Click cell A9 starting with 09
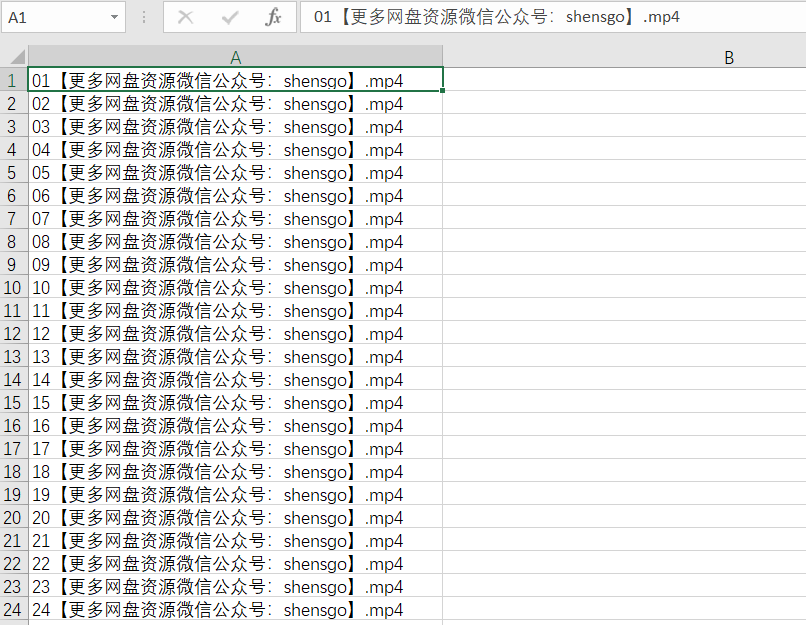The image size is (806, 625). [235, 265]
